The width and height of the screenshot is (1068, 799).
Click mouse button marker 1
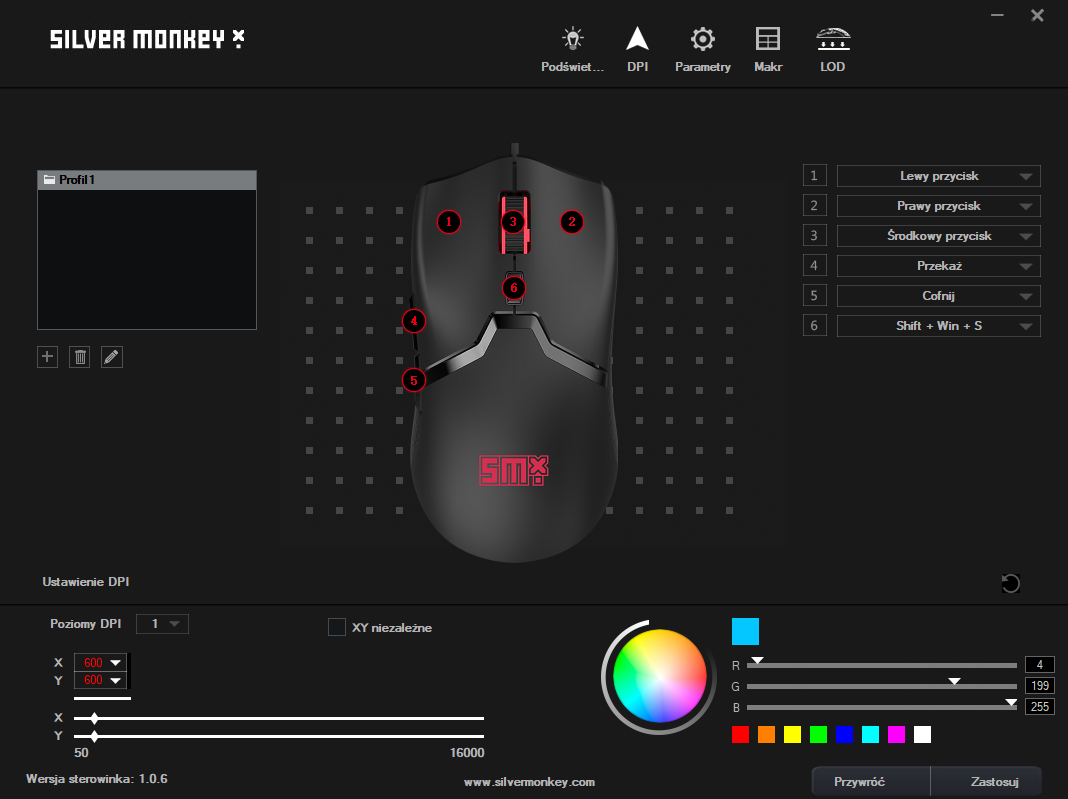448,221
